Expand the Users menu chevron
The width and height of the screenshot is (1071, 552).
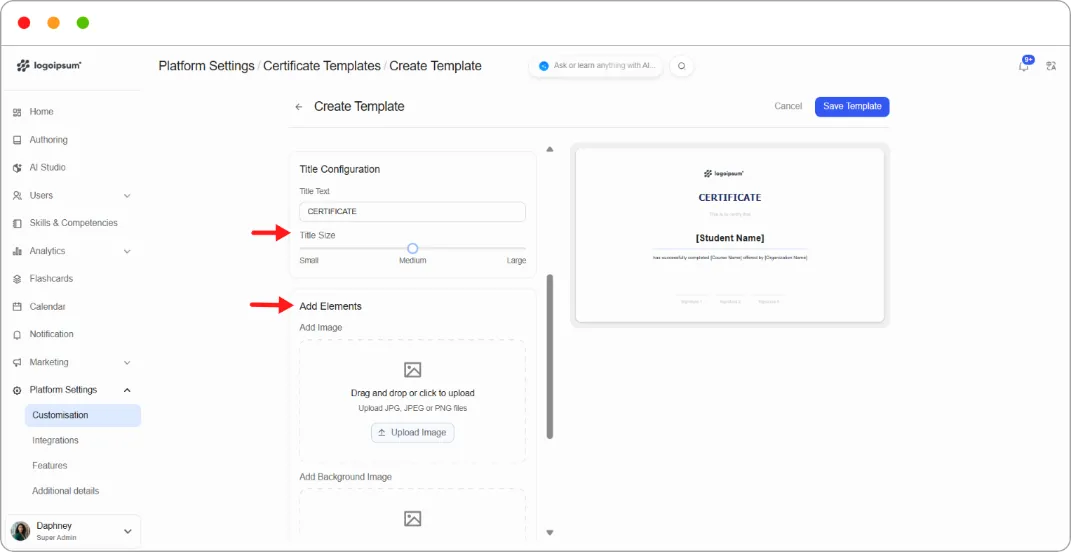click(127, 195)
